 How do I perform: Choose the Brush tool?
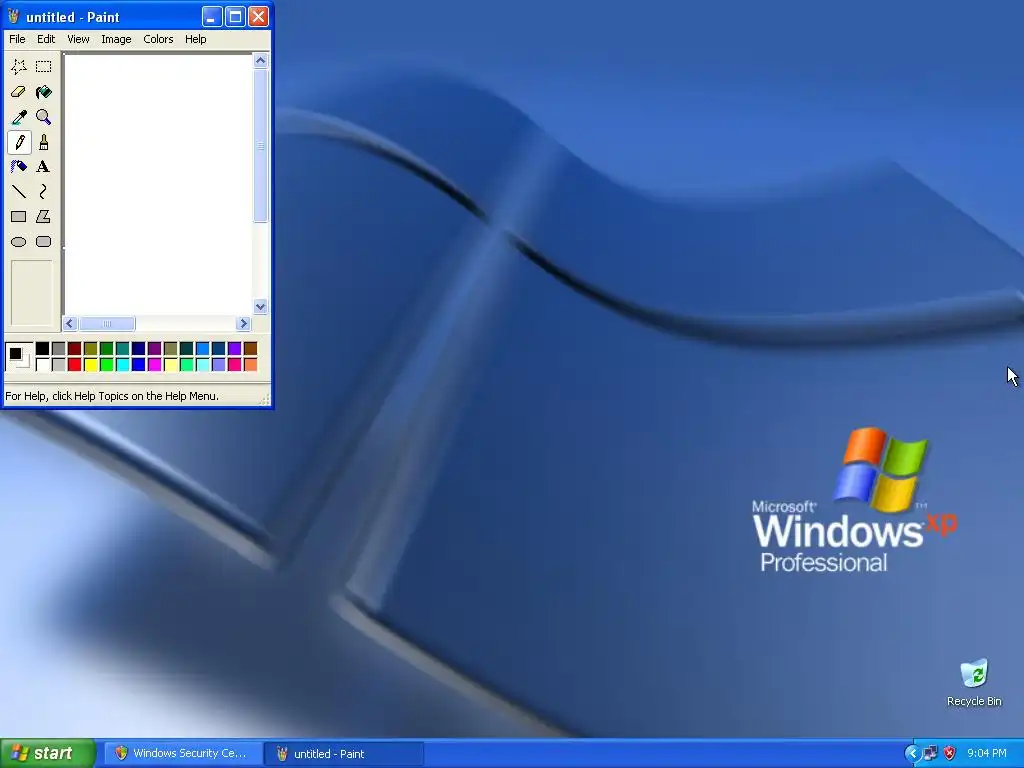tap(44, 142)
